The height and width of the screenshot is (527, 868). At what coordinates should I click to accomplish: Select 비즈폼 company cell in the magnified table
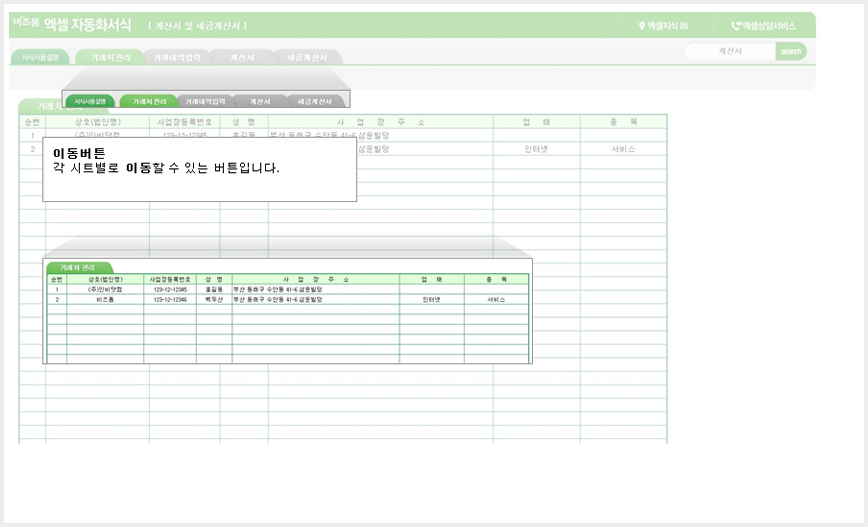(105, 299)
